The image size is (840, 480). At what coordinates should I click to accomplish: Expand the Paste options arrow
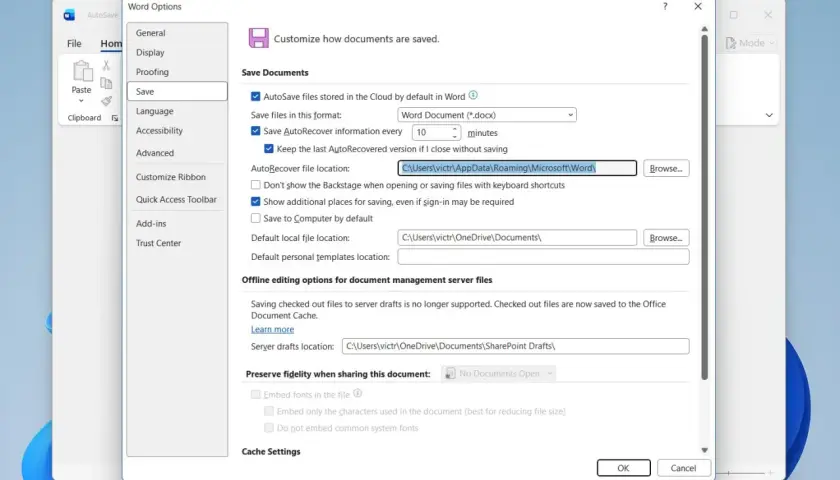[81, 101]
